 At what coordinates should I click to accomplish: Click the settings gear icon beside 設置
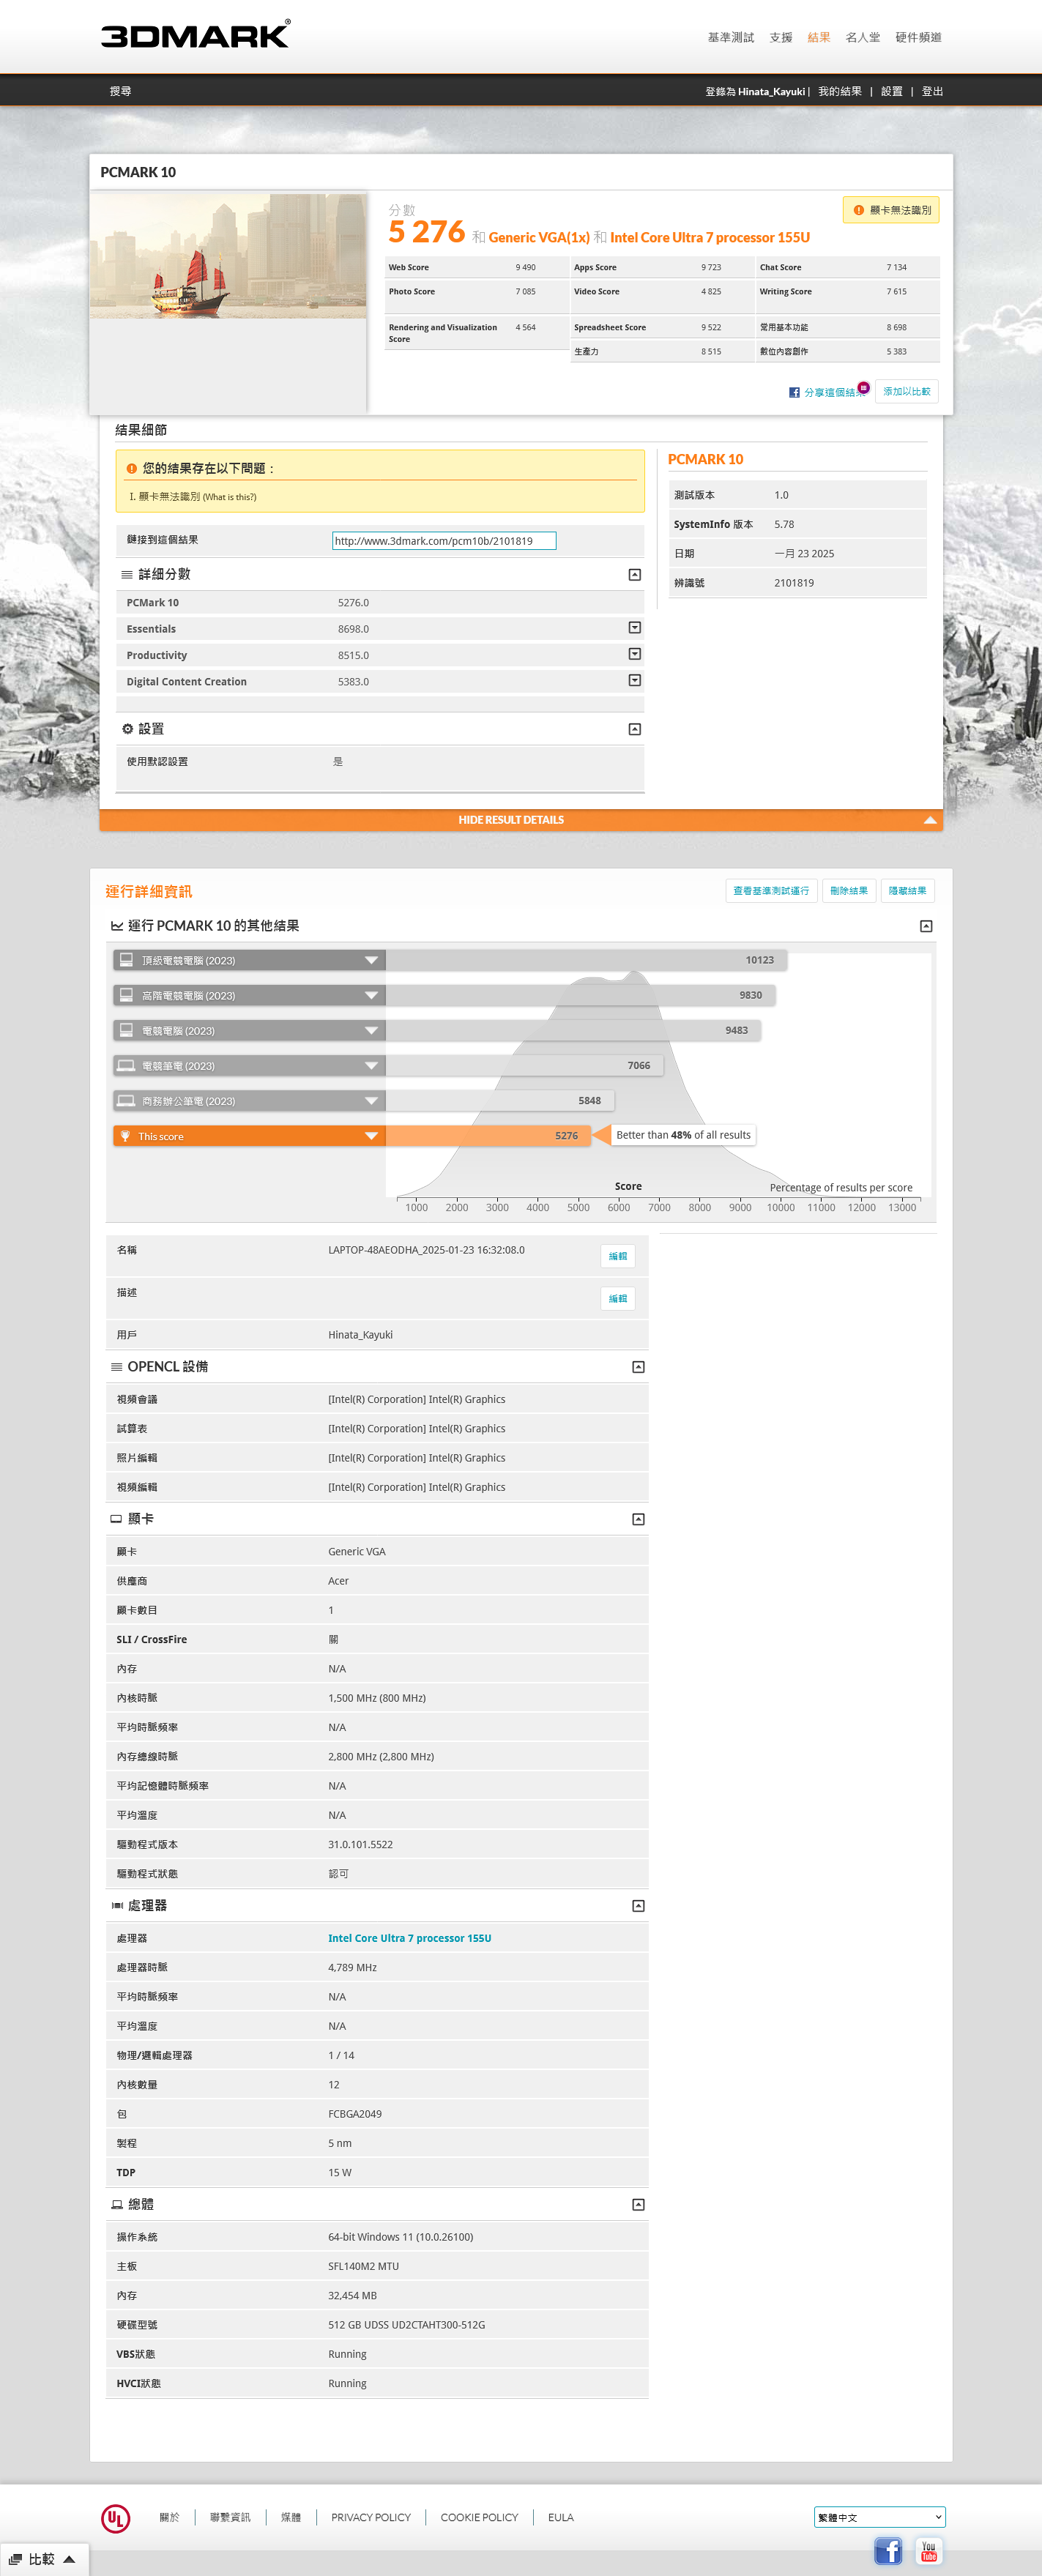pyautogui.click(x=127, y=729)
